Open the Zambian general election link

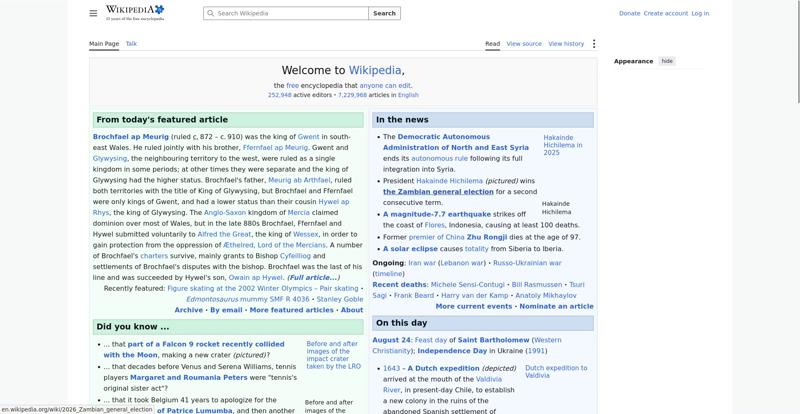pos(438,192)
